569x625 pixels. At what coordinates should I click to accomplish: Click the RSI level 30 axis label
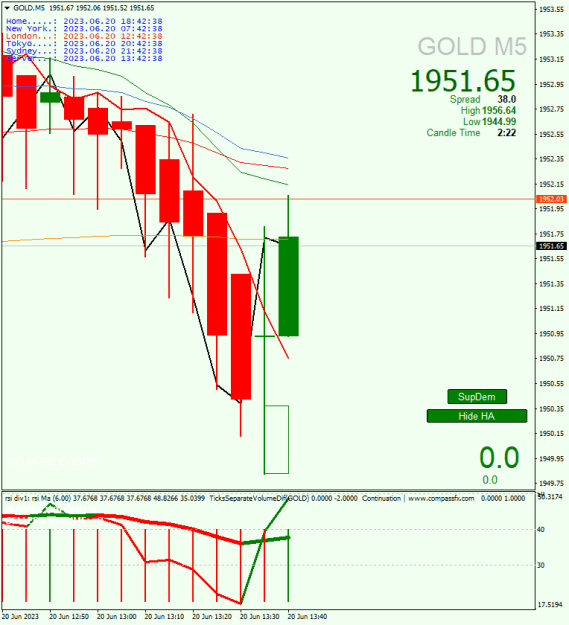click(541, 565)
